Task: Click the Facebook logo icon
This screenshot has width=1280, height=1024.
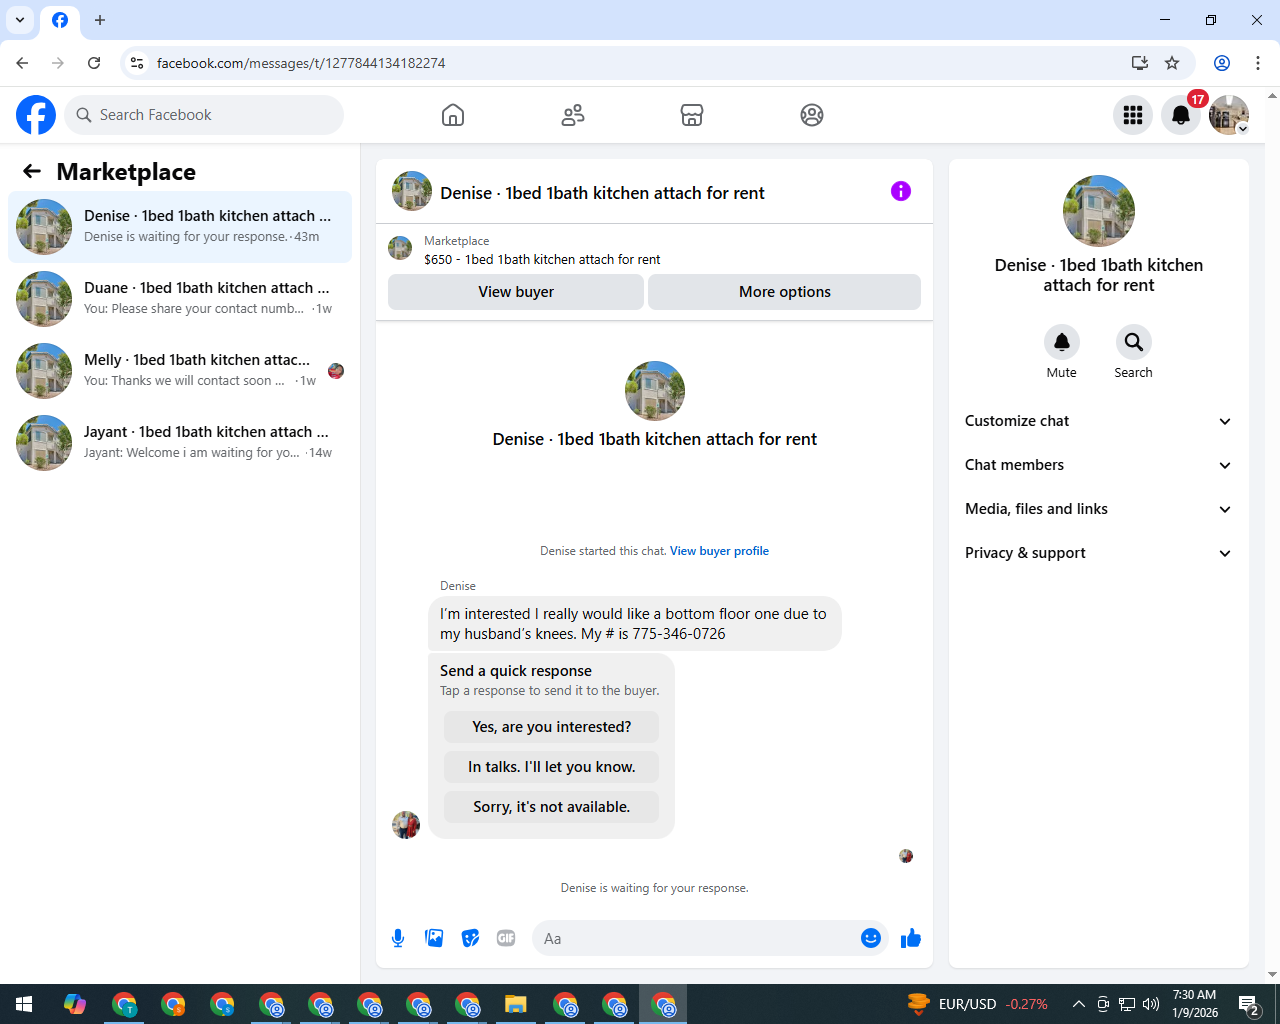Action: tap(36, 115)
